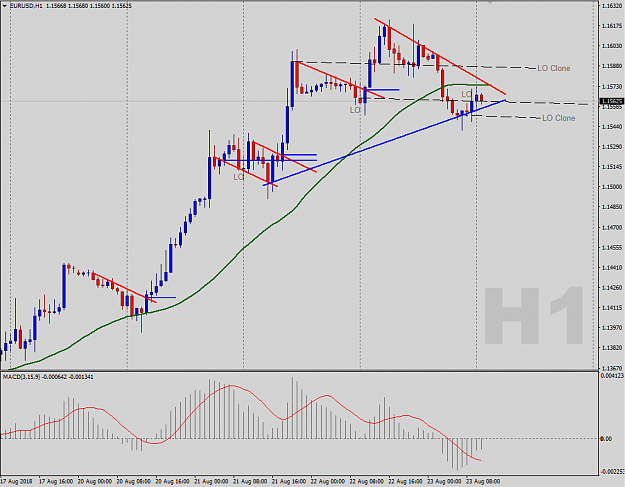Click the 1.14555 price axis label
The width and height of the screenshot is (625, 487).
tap(612, 247)
